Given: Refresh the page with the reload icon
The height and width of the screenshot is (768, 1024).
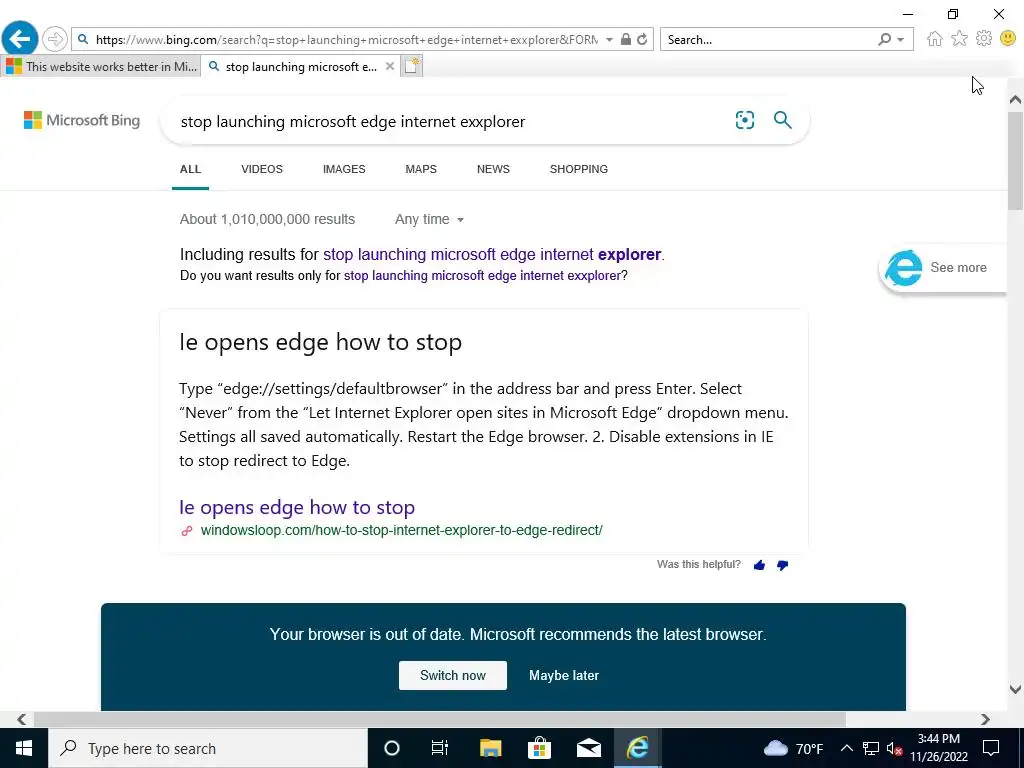Looking at the screenshot, I should pyautogui.click(x=643, y=39).
